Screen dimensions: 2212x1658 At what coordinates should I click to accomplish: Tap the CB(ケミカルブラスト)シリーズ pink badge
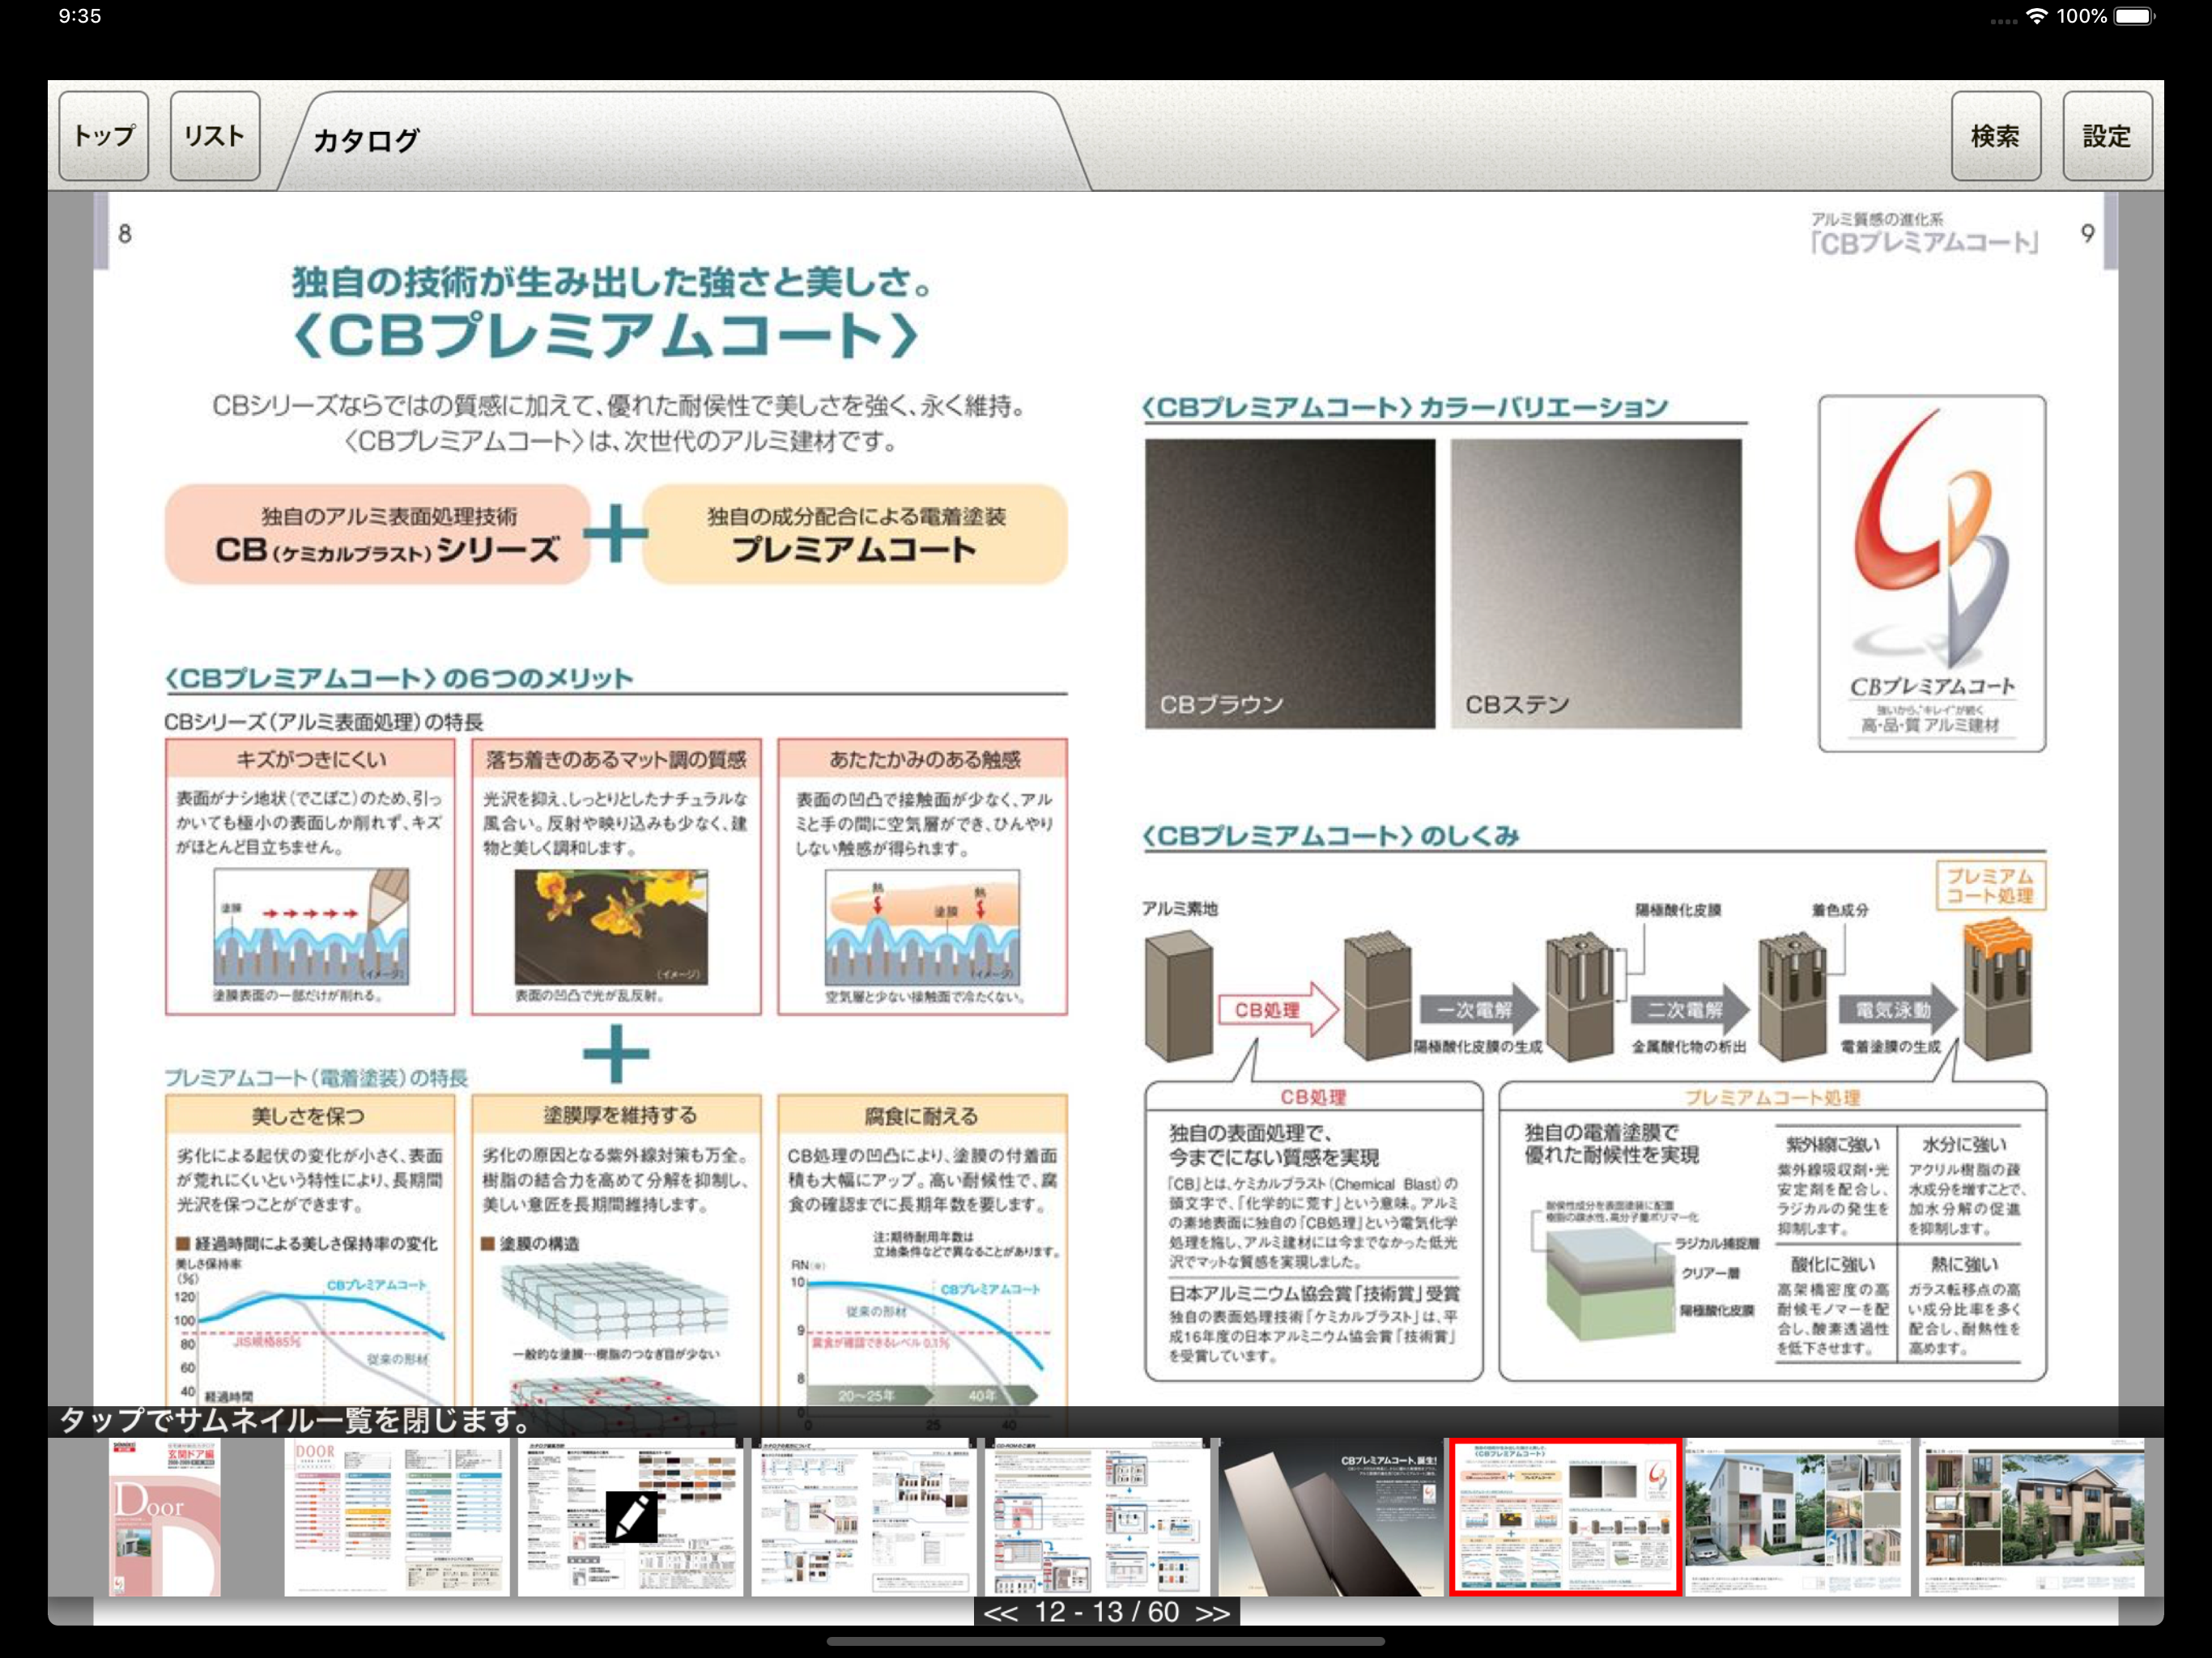pos(378,535)
